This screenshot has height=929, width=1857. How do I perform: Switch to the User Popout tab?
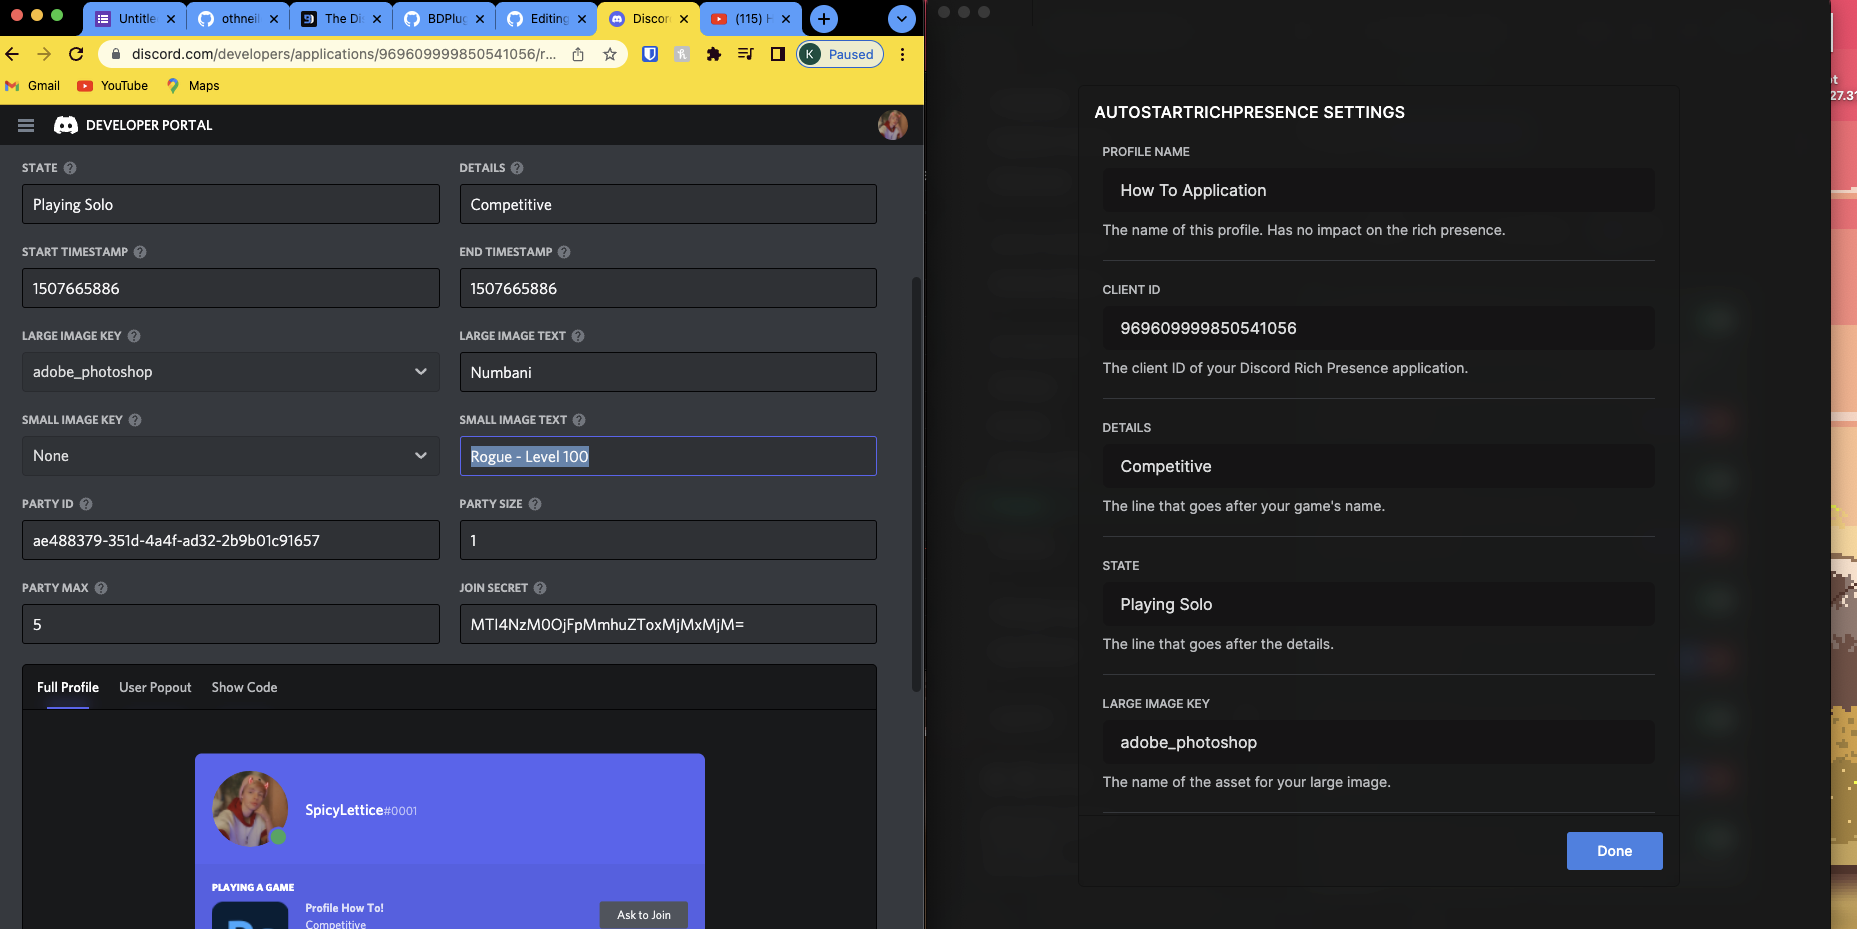[155, 687]
